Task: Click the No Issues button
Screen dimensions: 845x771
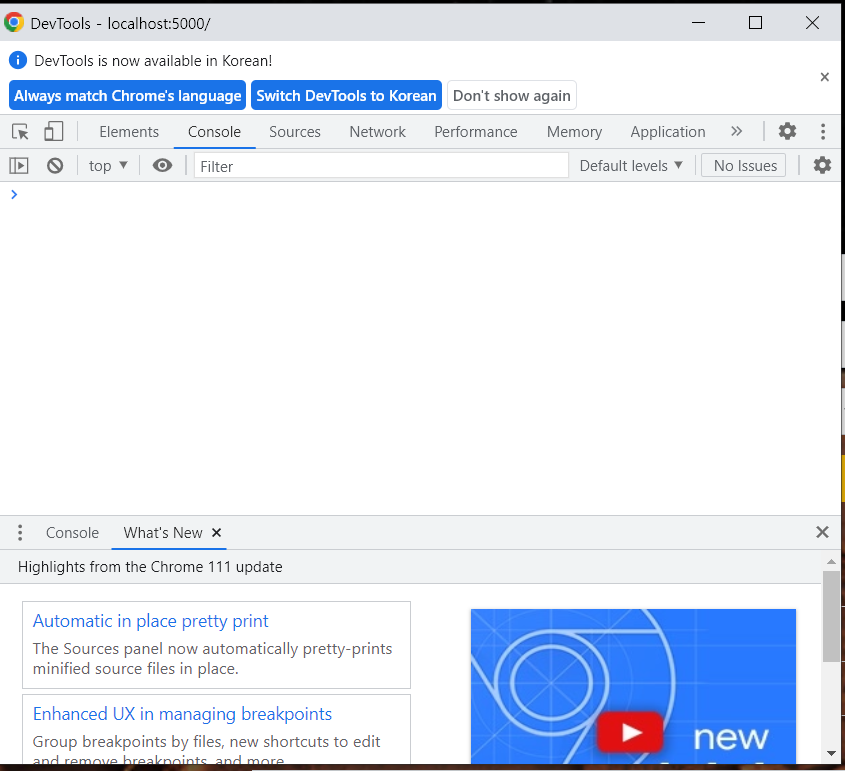Action: (x=745, y=165)
